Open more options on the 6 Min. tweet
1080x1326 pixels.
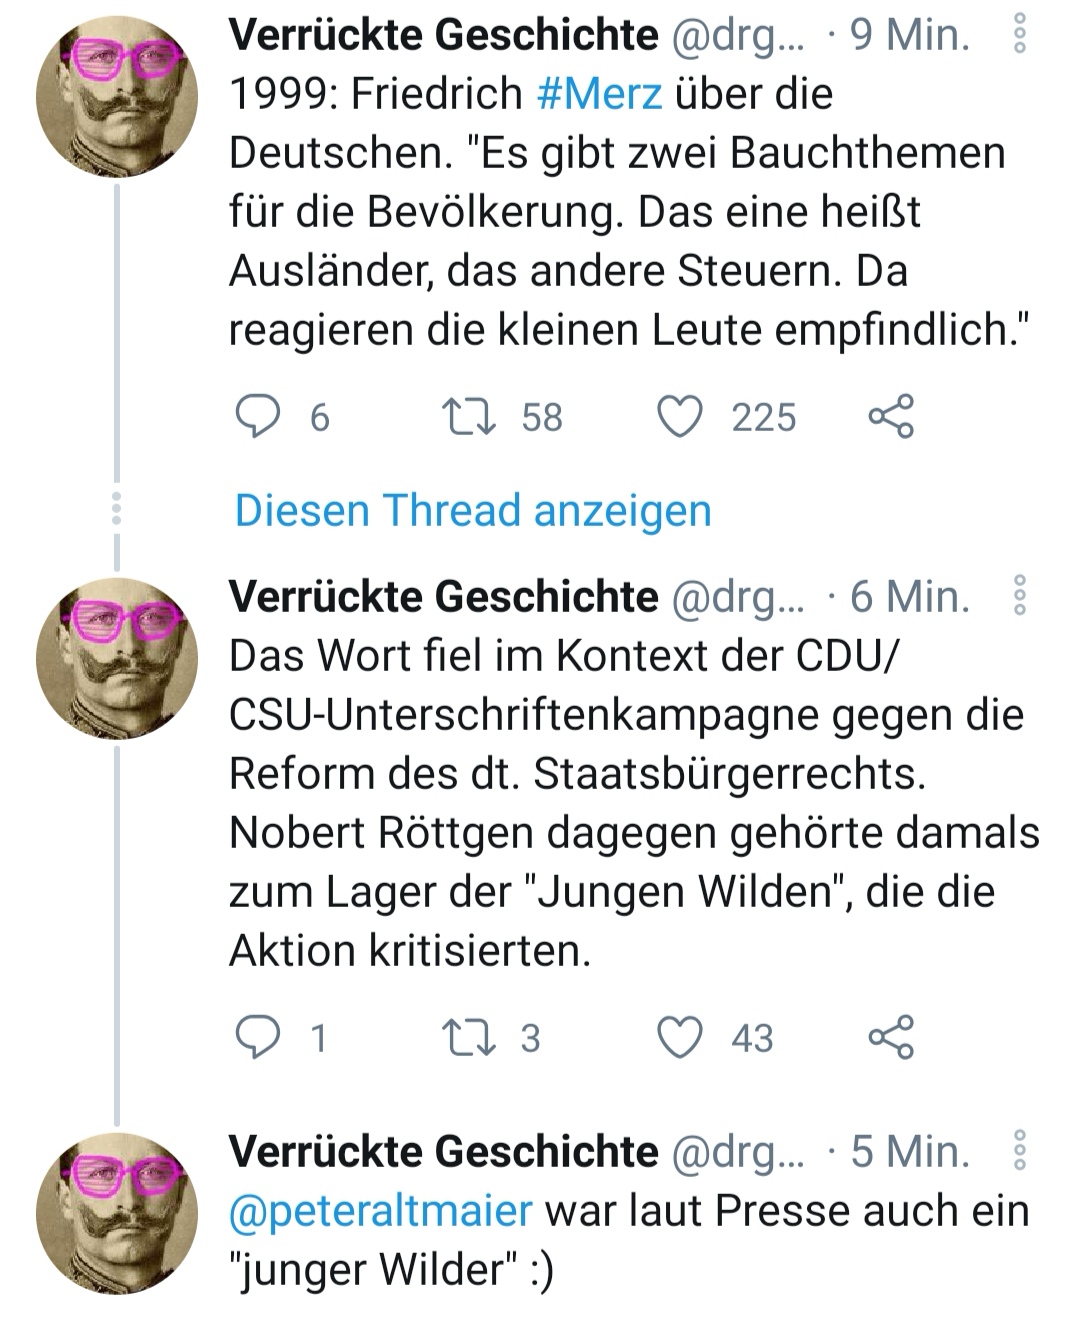[1020, 596]
